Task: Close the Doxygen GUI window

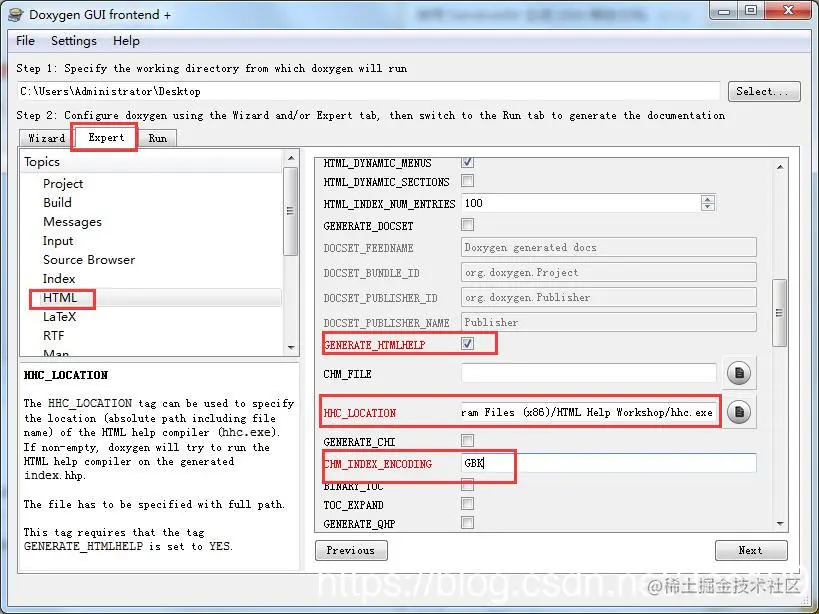Action: pyautogui.click(x=789, y=10)
